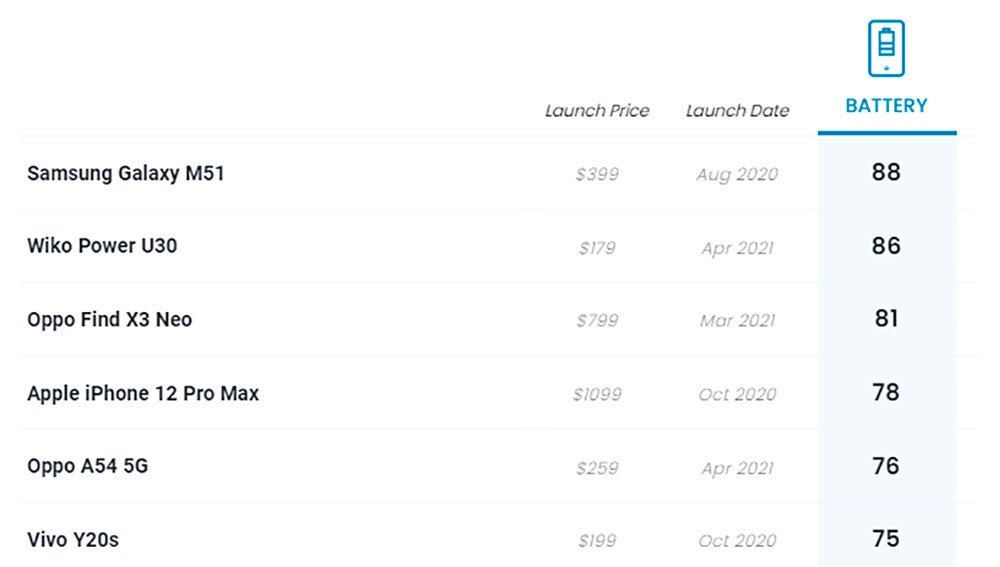Click the battery phone icon

coord(886,48)
